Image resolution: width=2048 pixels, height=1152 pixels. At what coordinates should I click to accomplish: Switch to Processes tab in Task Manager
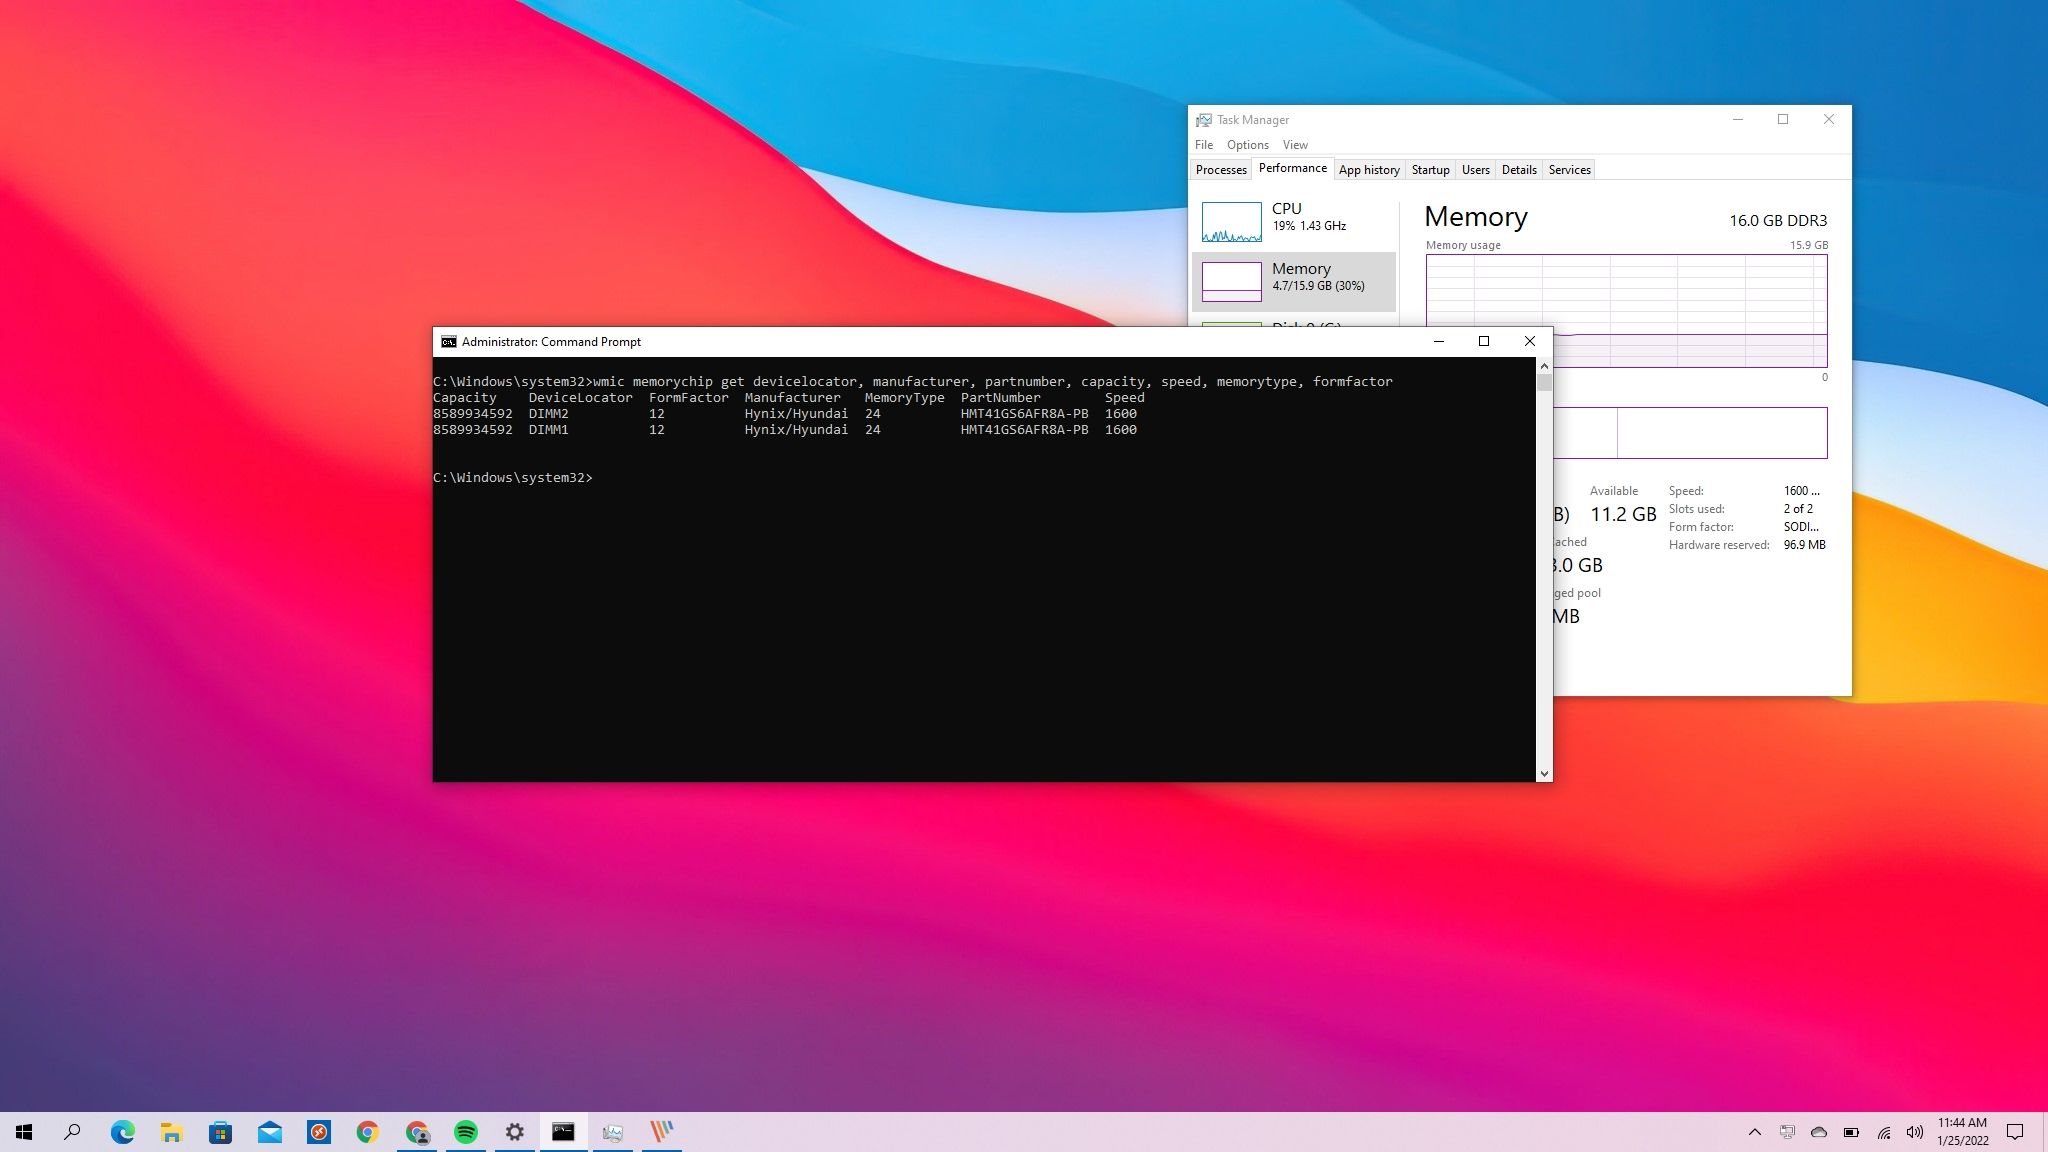coord(1222,169)
